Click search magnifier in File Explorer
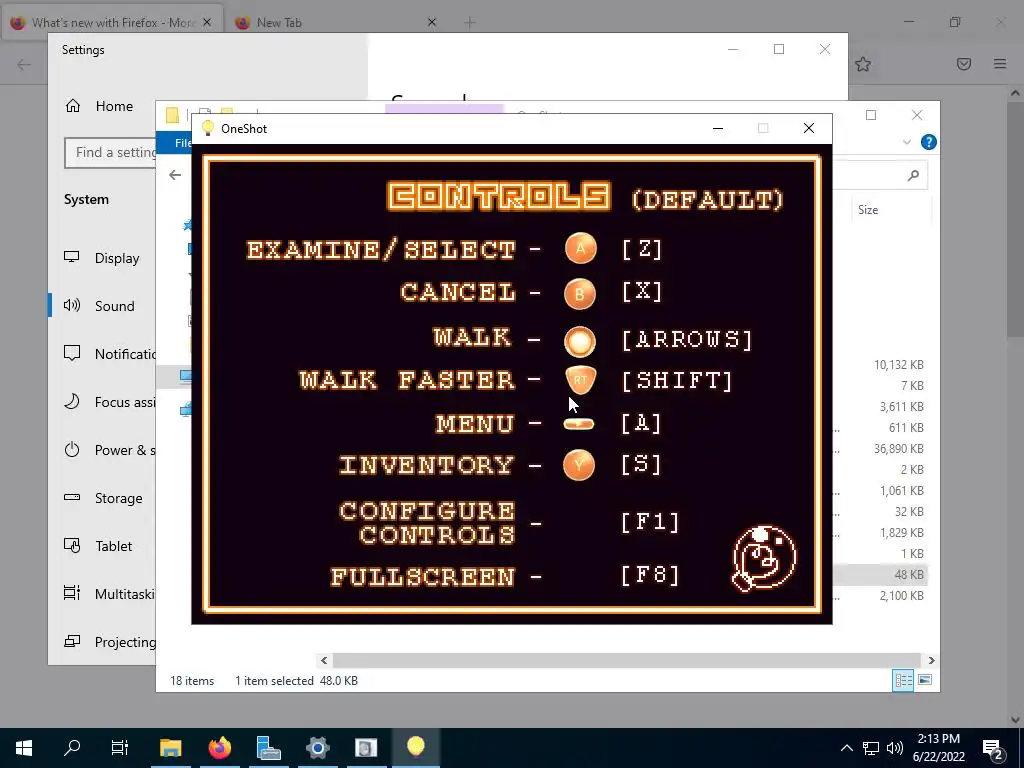Viewport: 1024px width, 768px height. point(914,175)
